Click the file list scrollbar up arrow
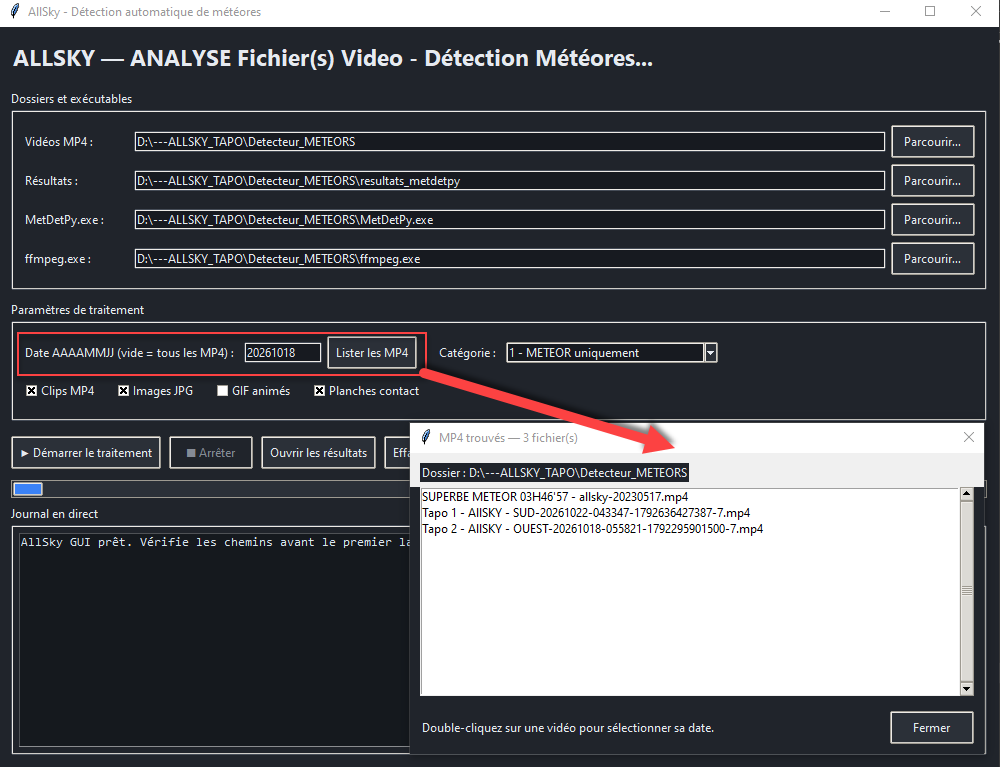The width and height of the screenshot is (1000, 767). (966, 493)
